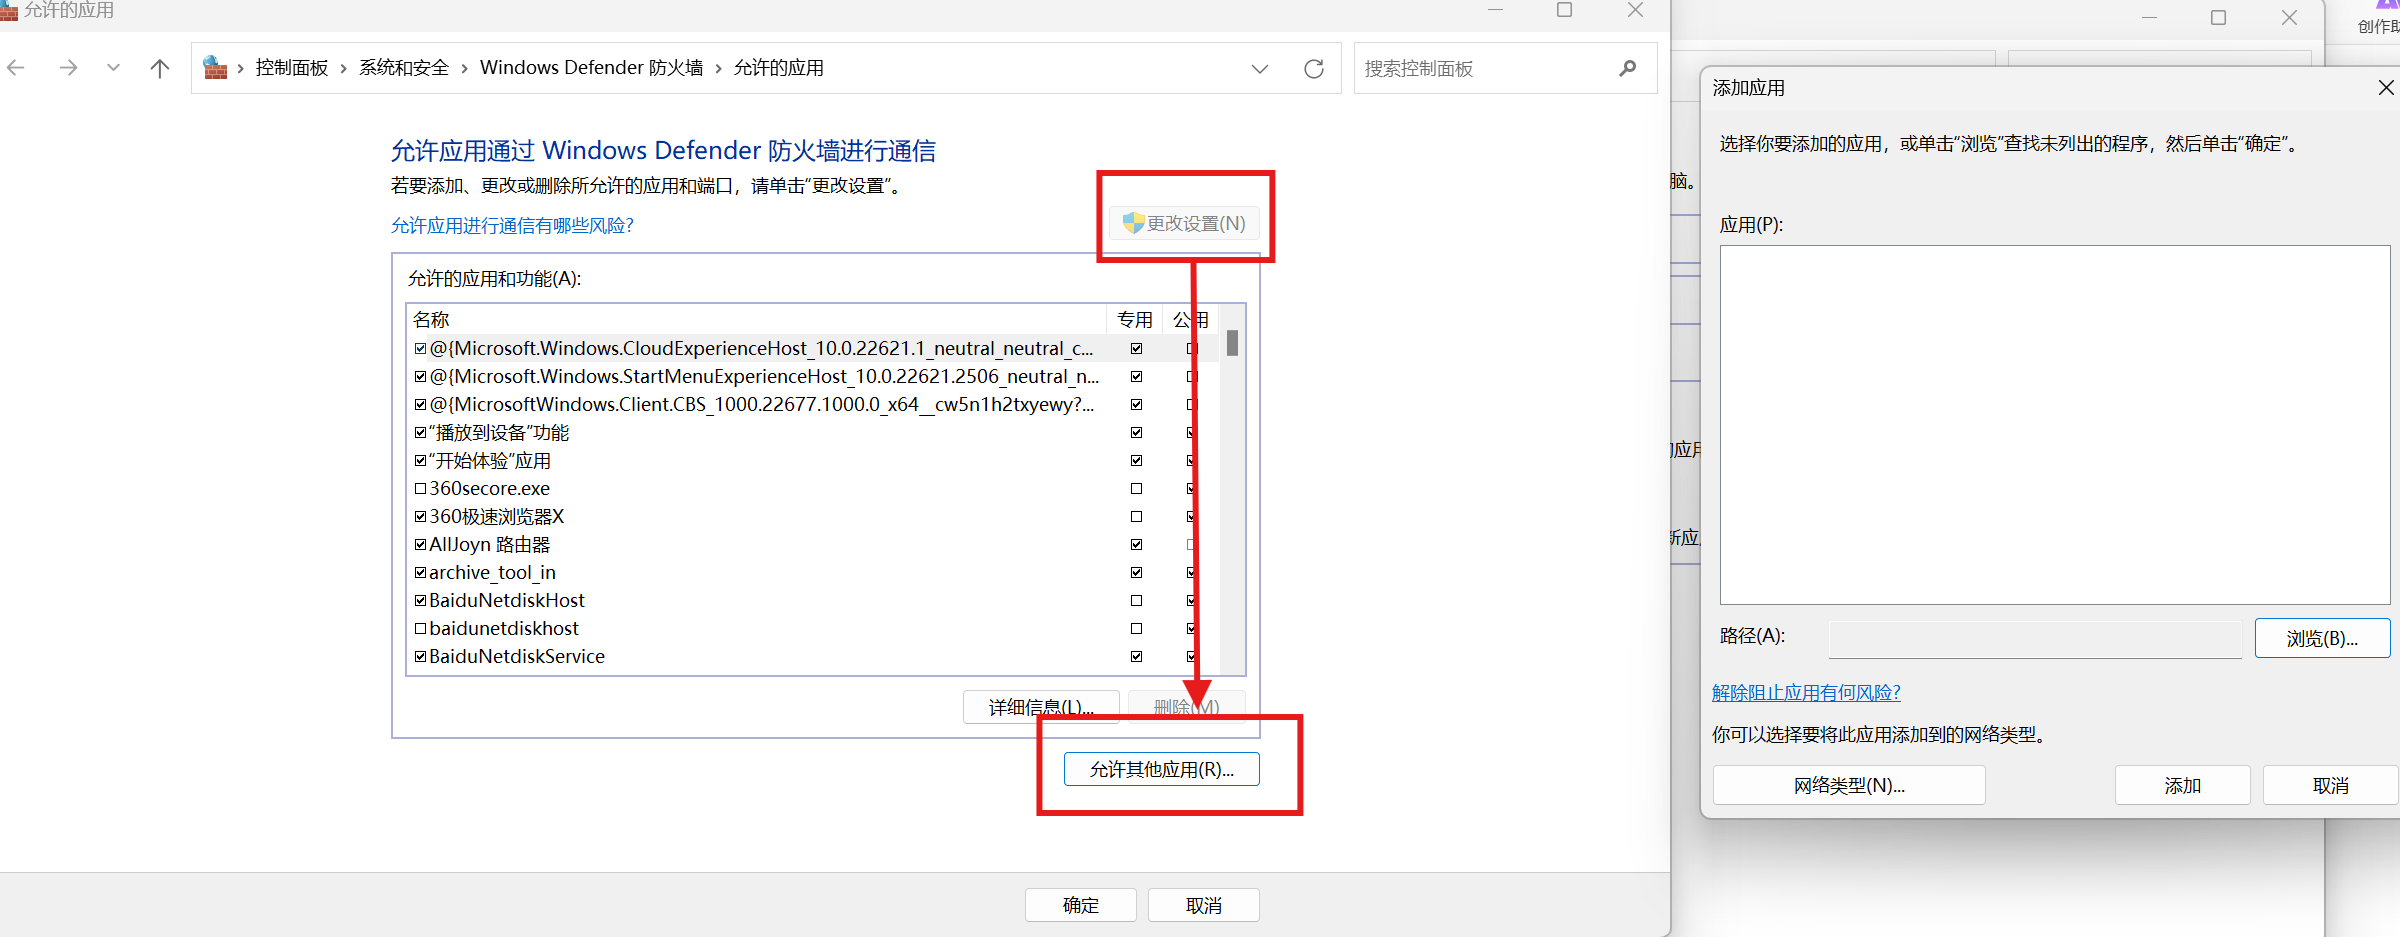Refresh the Control Panel page

coord(1314,69)
